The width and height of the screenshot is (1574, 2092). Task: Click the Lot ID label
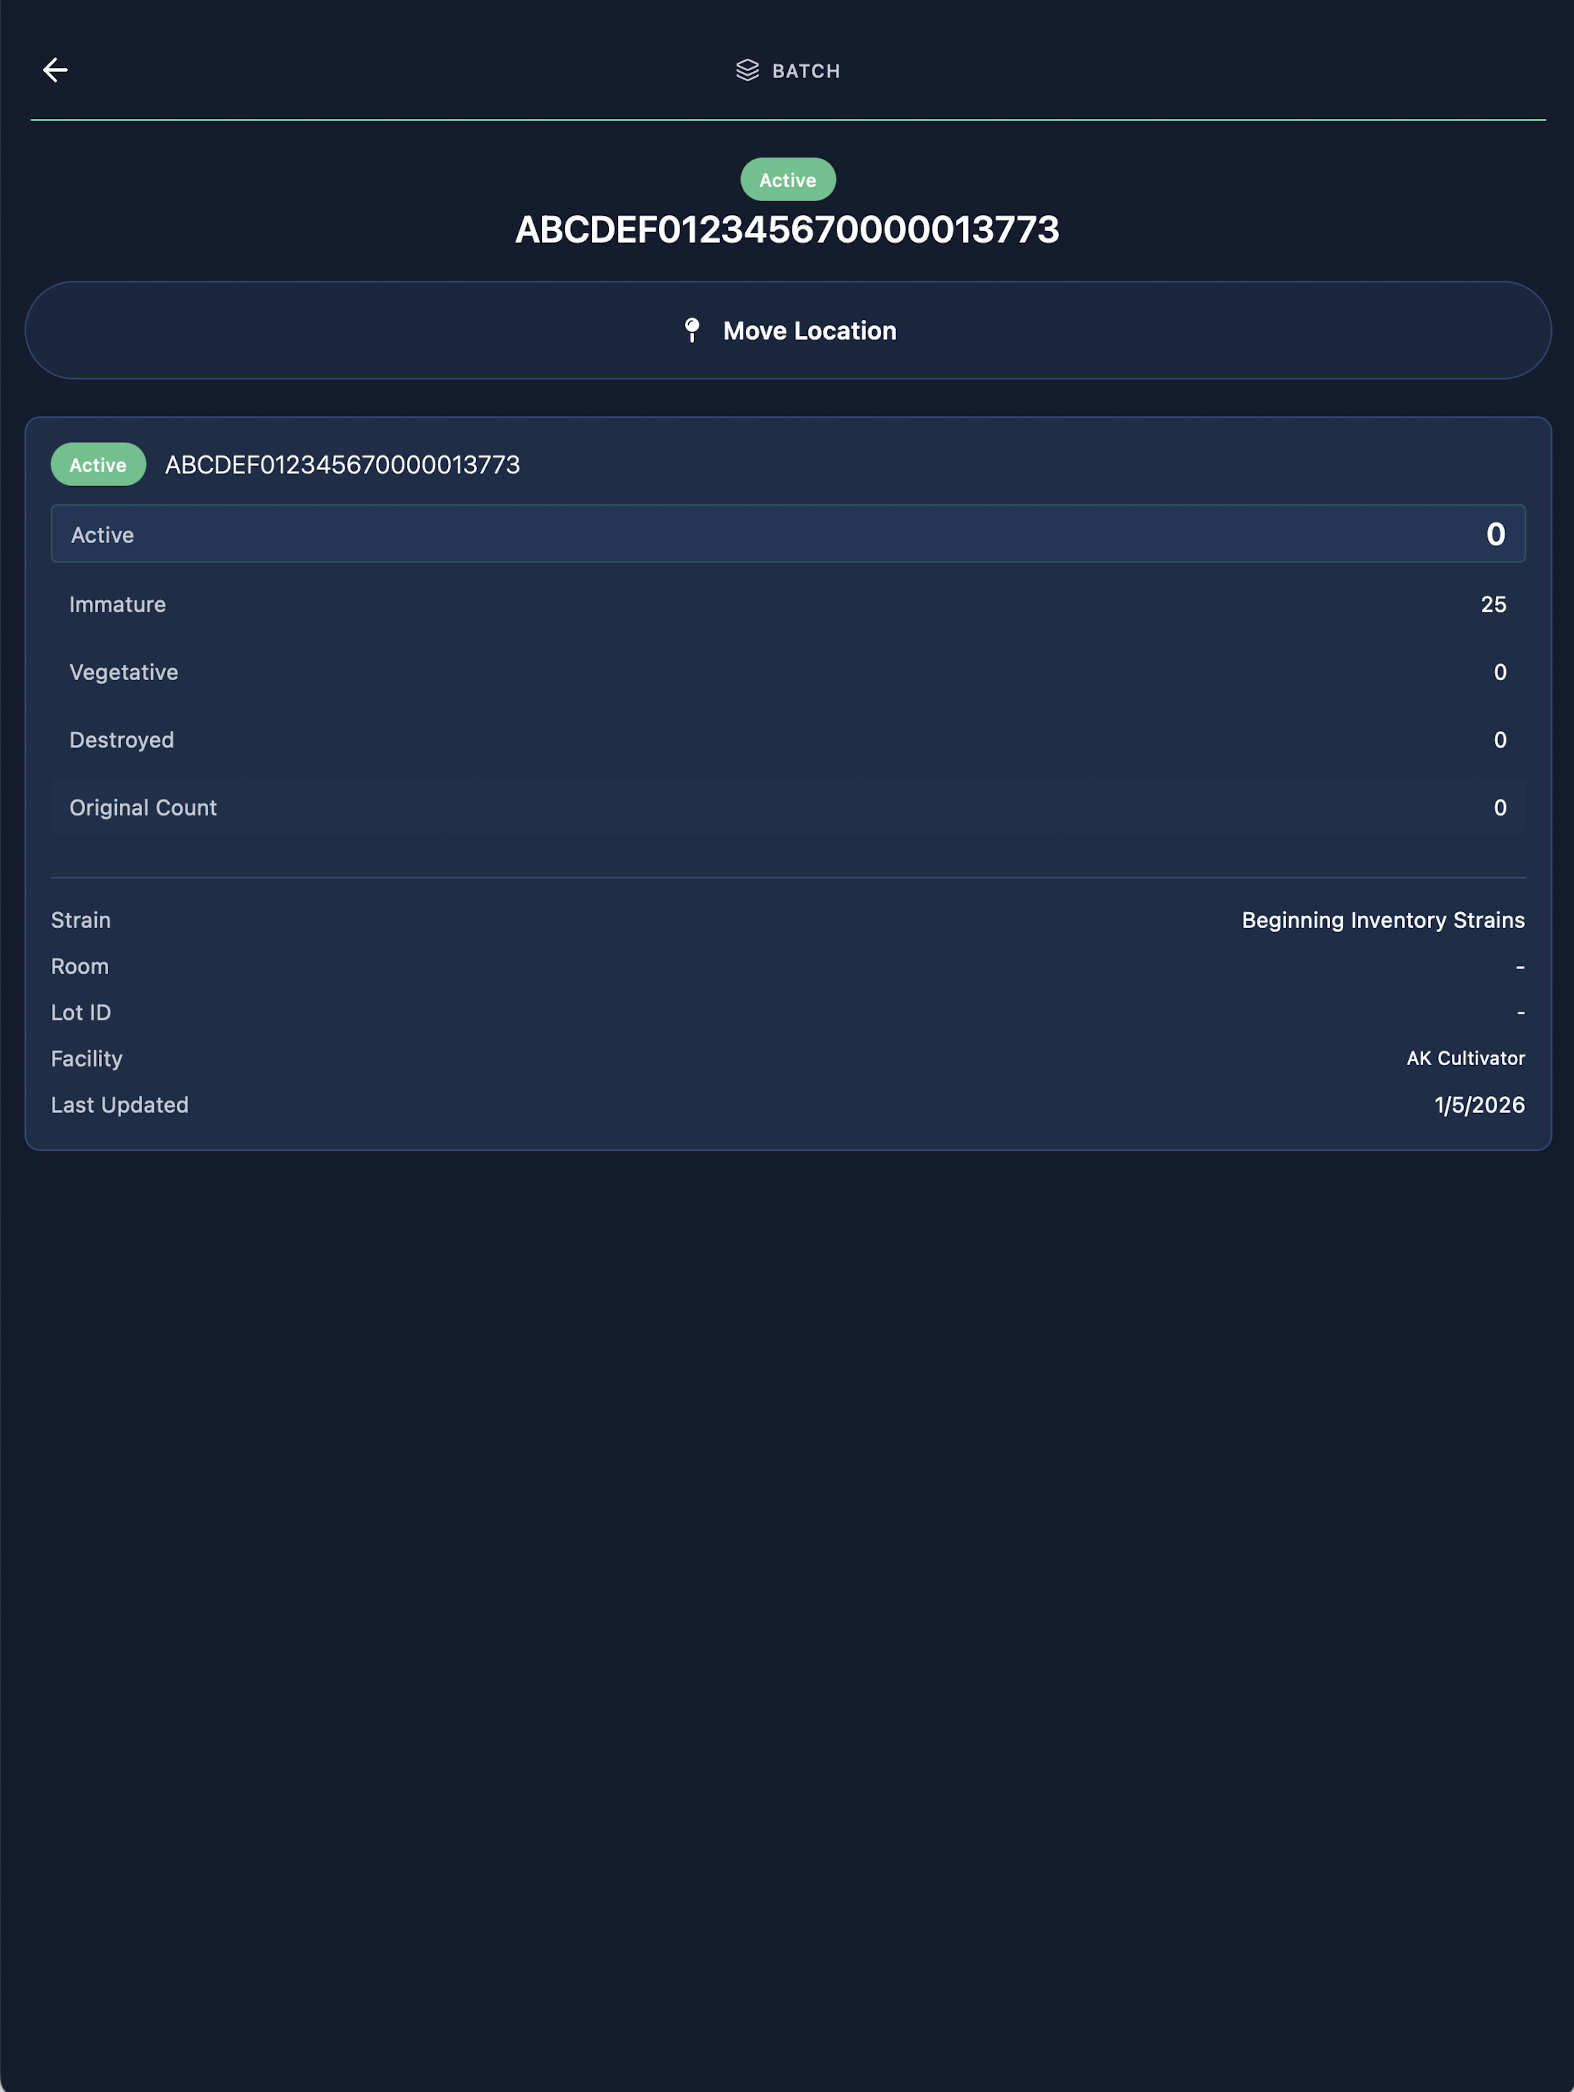81,1012
